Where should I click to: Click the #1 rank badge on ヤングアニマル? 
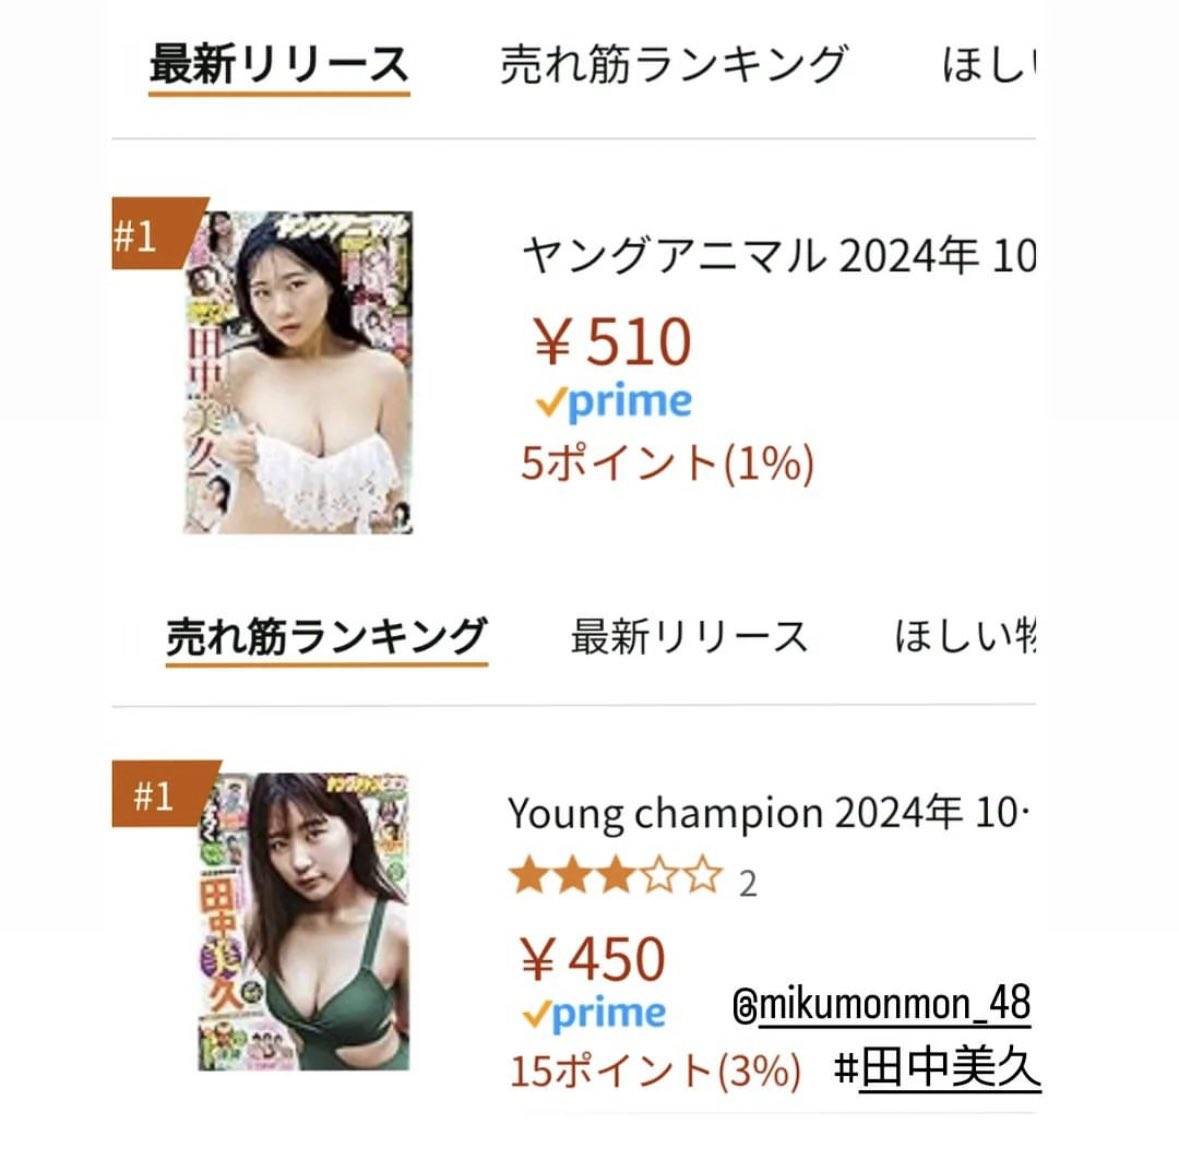point(137,238)
